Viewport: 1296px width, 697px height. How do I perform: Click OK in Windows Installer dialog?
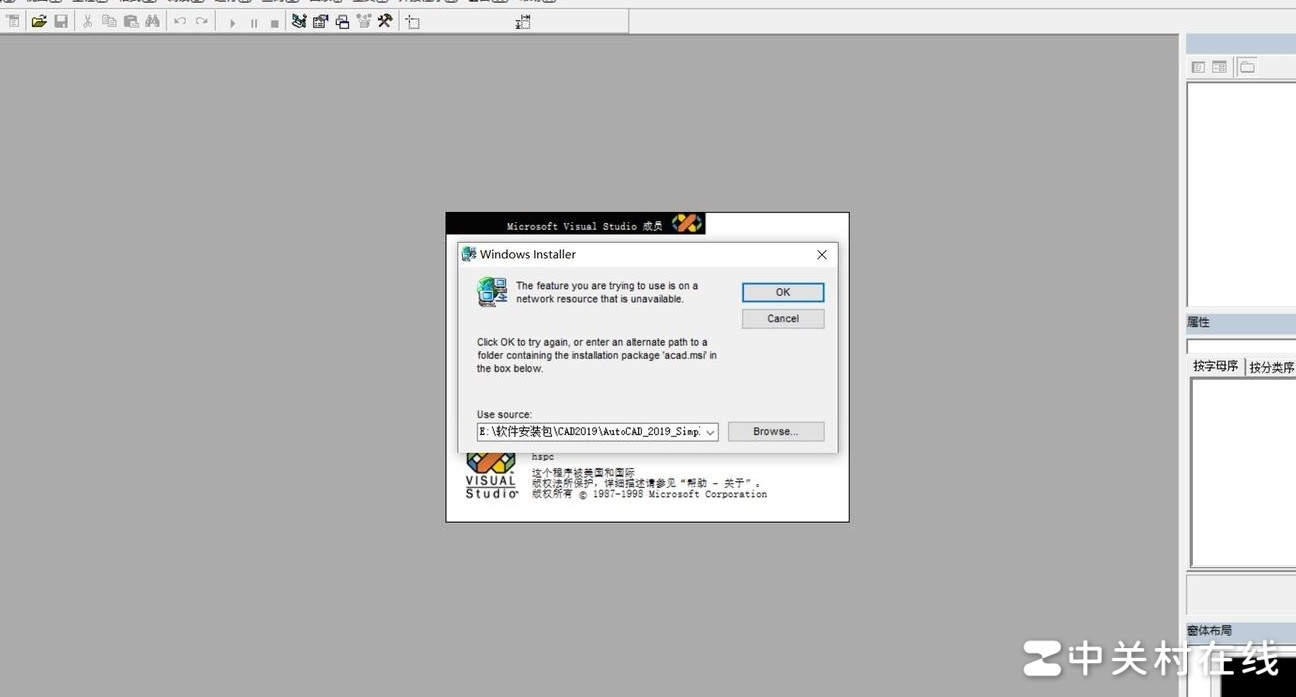pyautogui.click(x=782, y=292)
